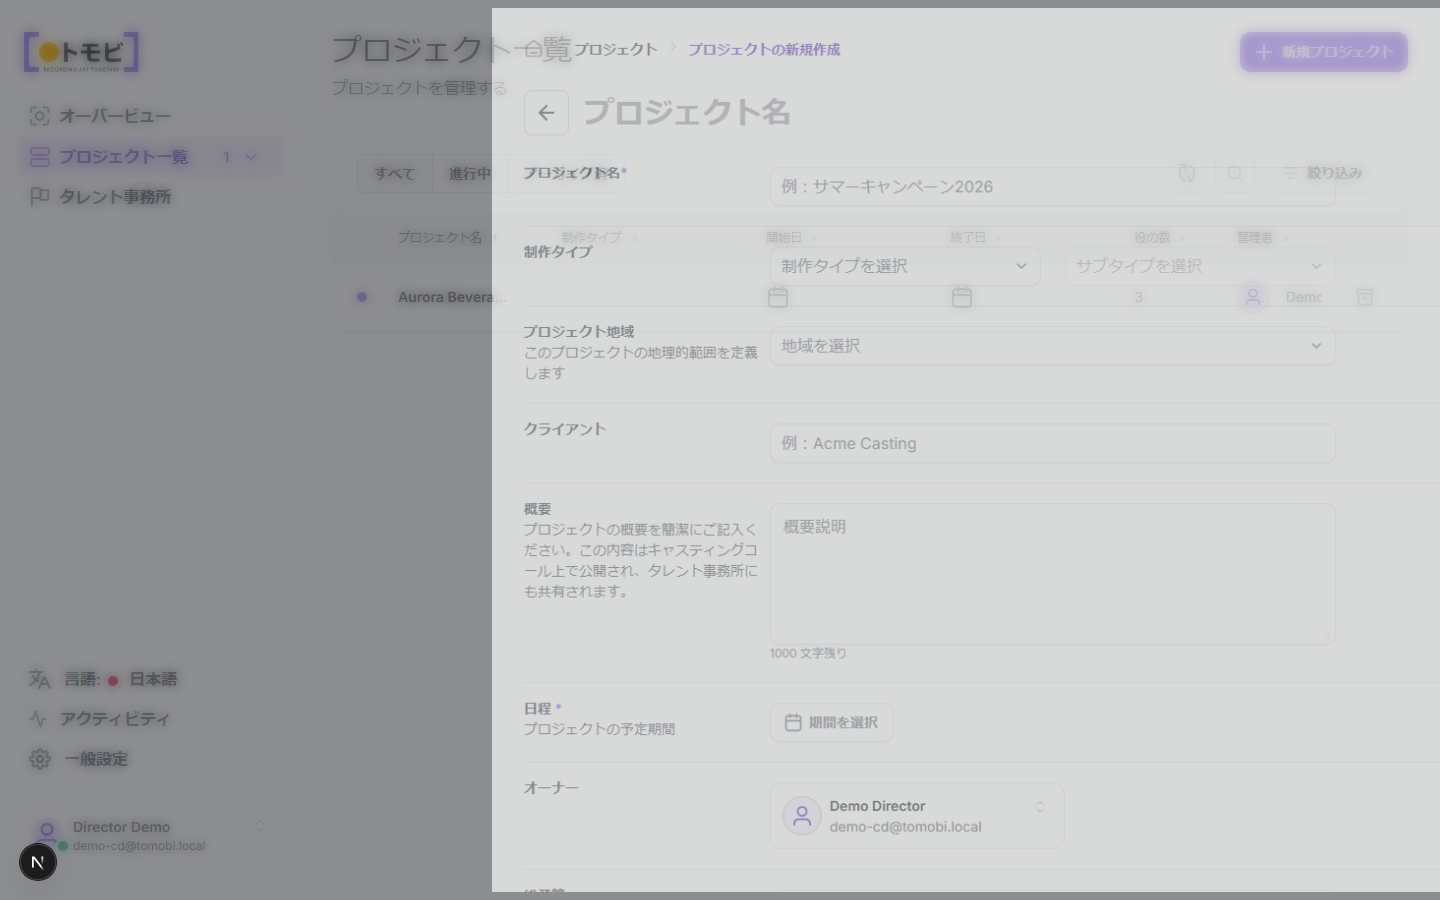
Task: Switch to the 進行中 tab
Action: coord(470,174)
